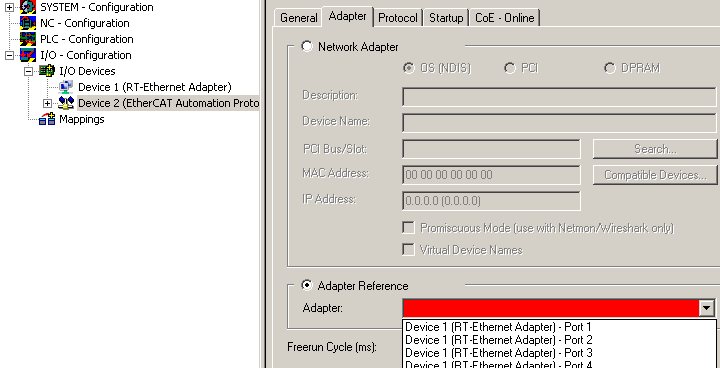This screenshot has height=368, width=720.
Task: Select the OS (NDIS) radio option
Action: click(409, 68)
